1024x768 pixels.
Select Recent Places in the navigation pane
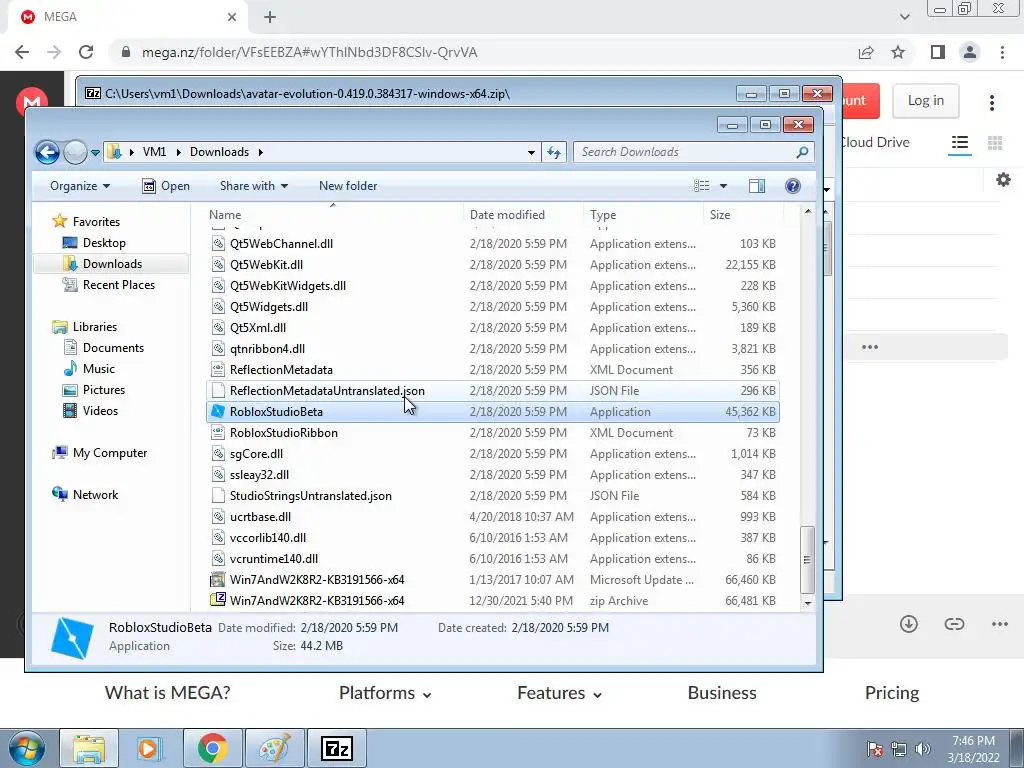click(119, 285)
